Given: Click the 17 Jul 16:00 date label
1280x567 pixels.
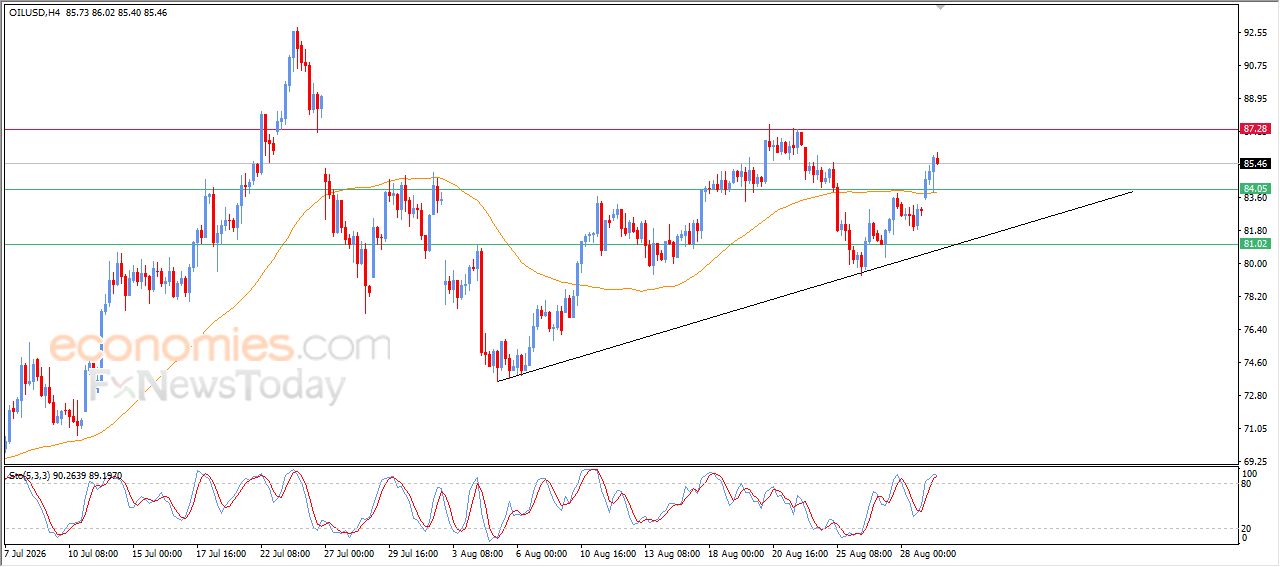Looking at the screenshot, I should click(220, 552).
